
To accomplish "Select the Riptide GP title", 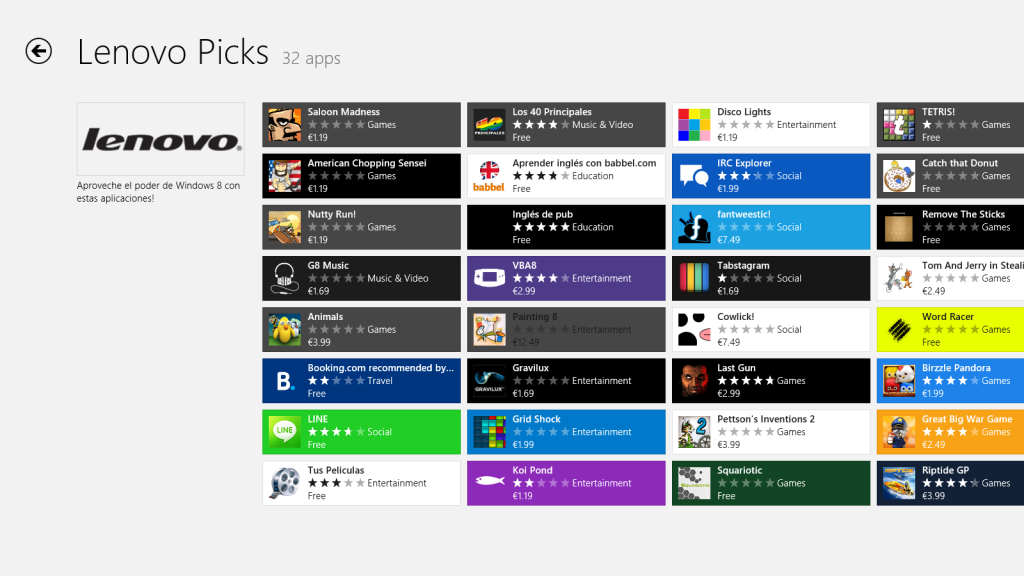I will tap(945, 470).
